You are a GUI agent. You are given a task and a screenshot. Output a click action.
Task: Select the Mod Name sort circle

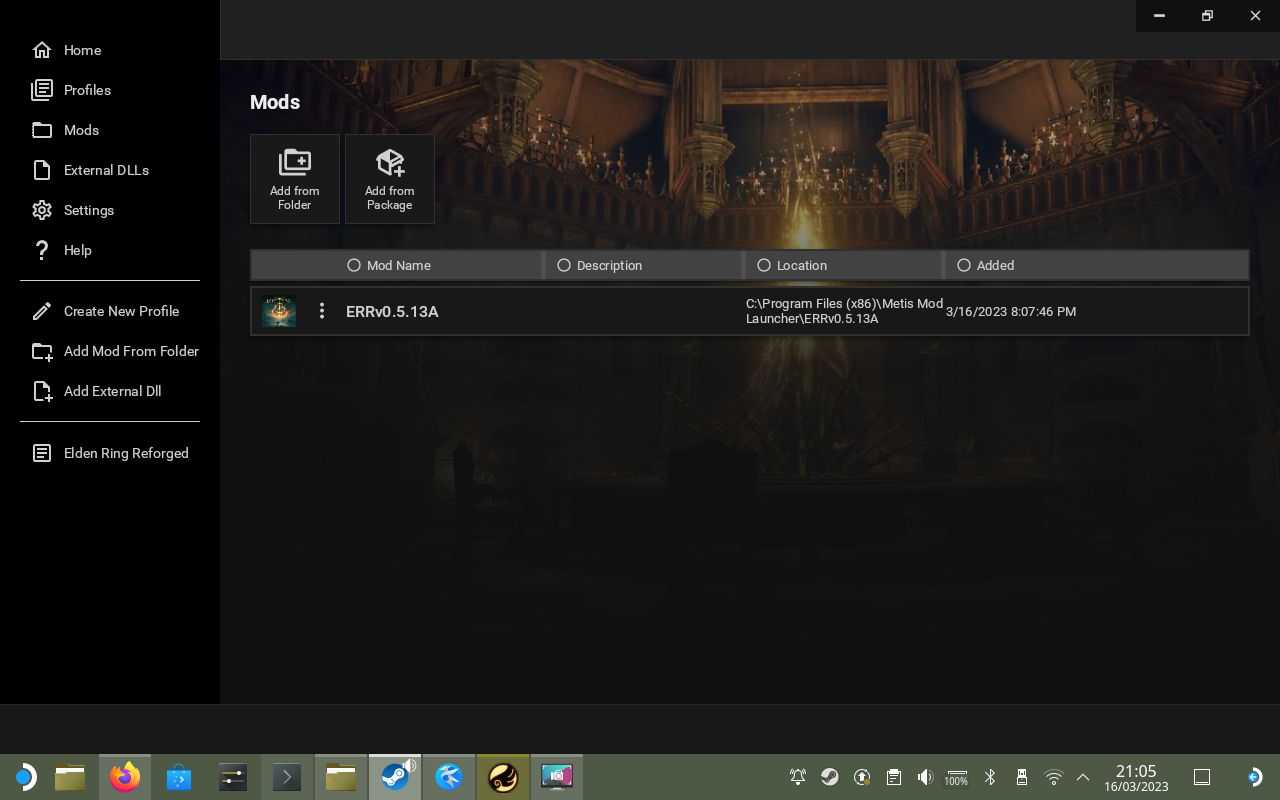pos(354,265)
